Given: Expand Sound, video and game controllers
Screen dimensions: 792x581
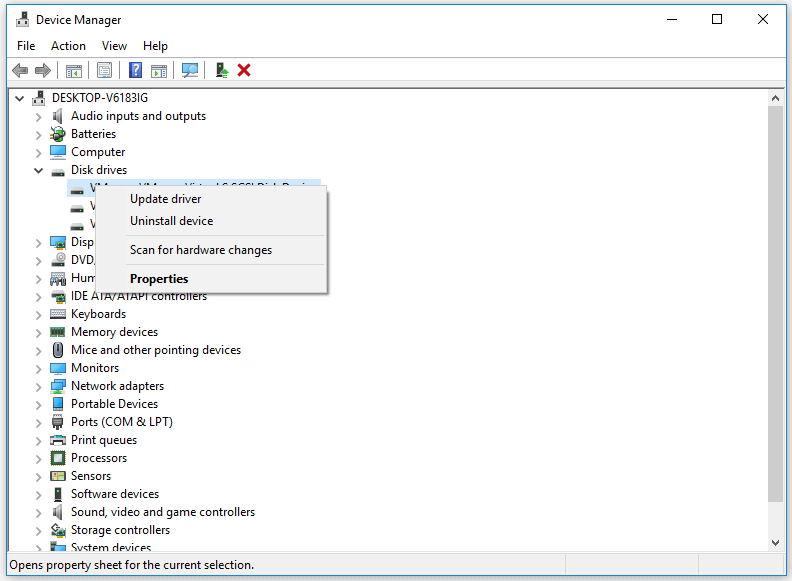Looking at the screenshot, I should pos(38,513).
